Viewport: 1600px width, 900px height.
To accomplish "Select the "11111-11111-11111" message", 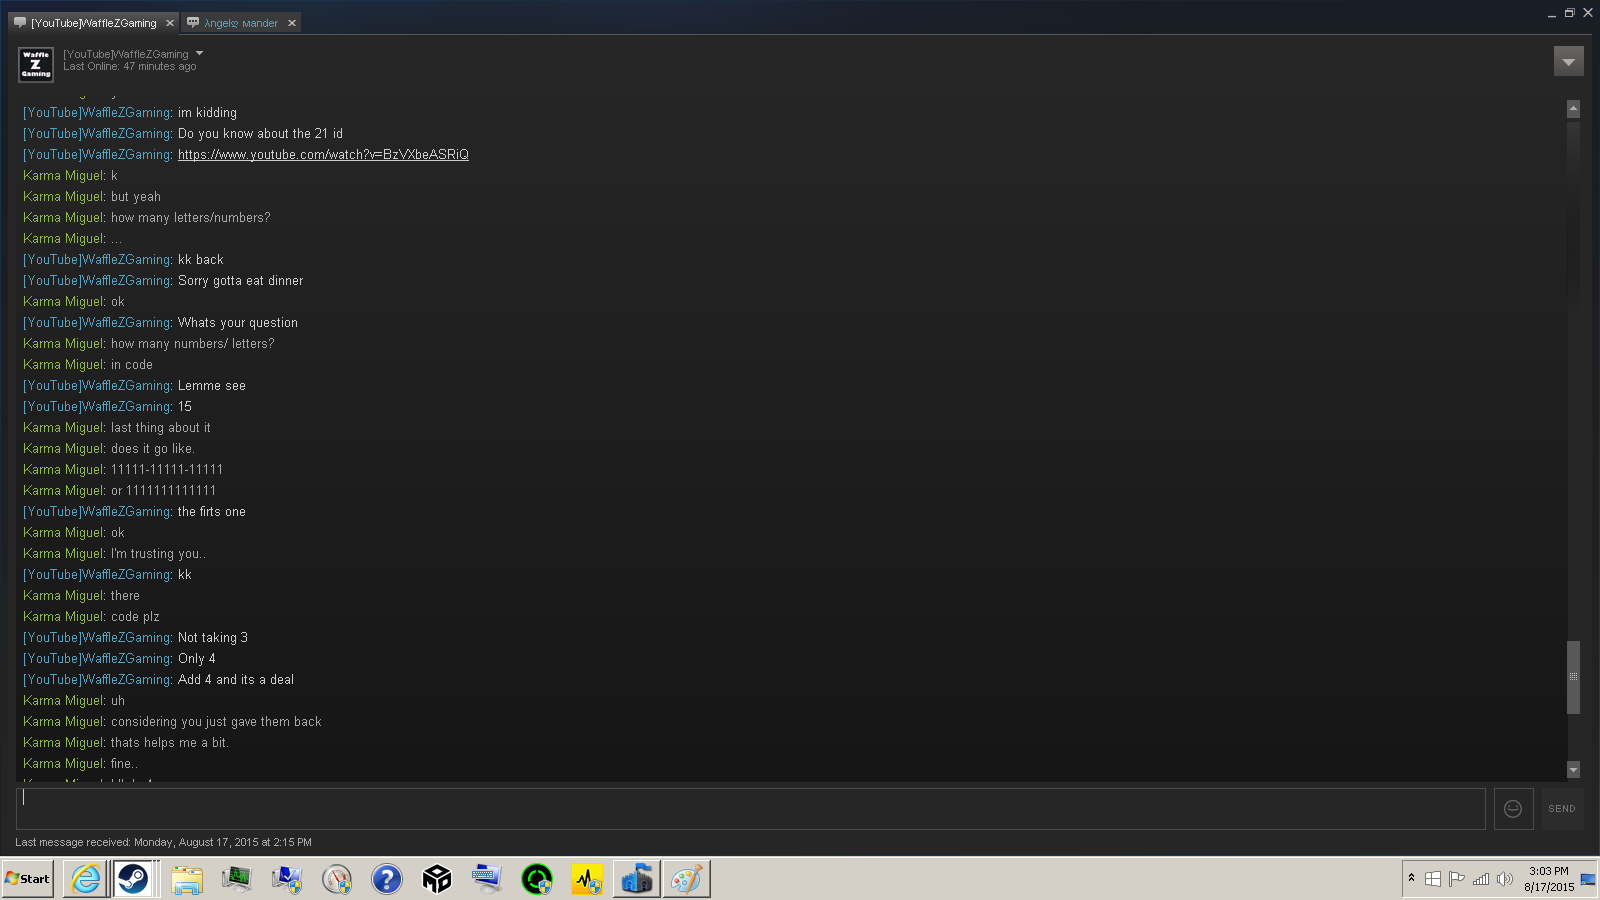I will 167,470.
